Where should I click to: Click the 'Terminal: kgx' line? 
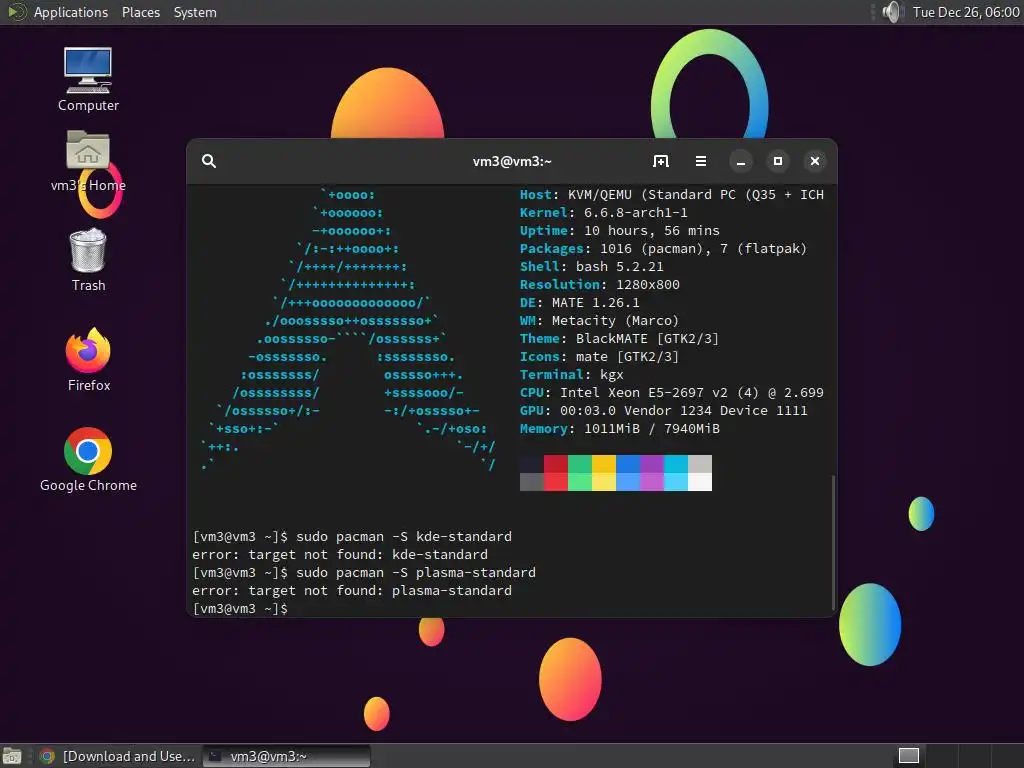[571, 375]
